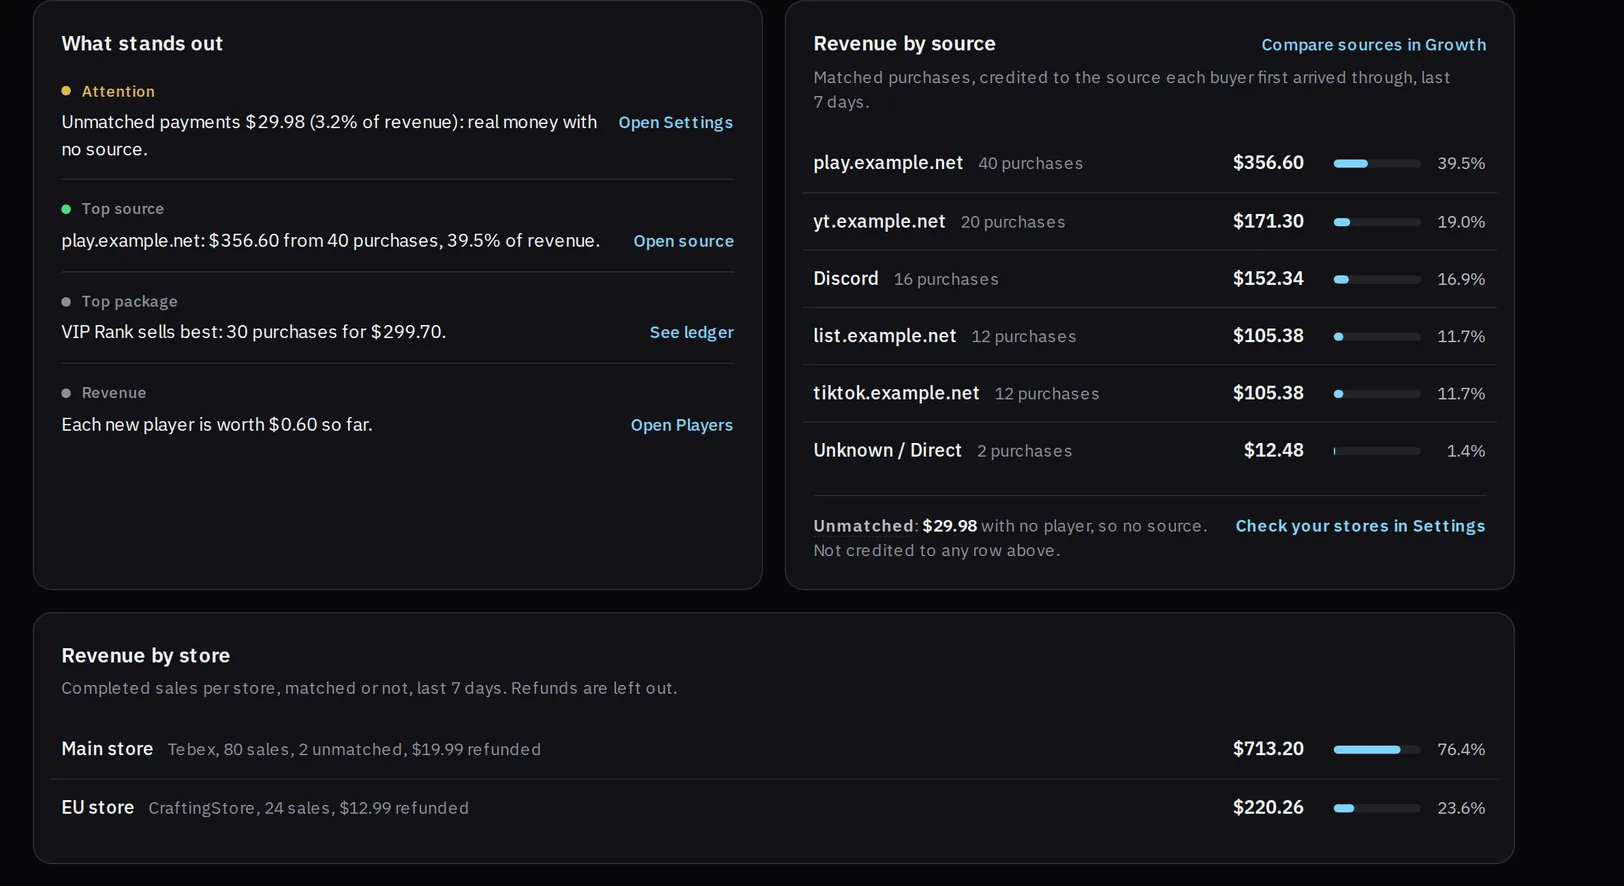The height and width of the screenshot is (886, 1624).
Task: Select the yt.example.net source name
Action: pos(879,221)
